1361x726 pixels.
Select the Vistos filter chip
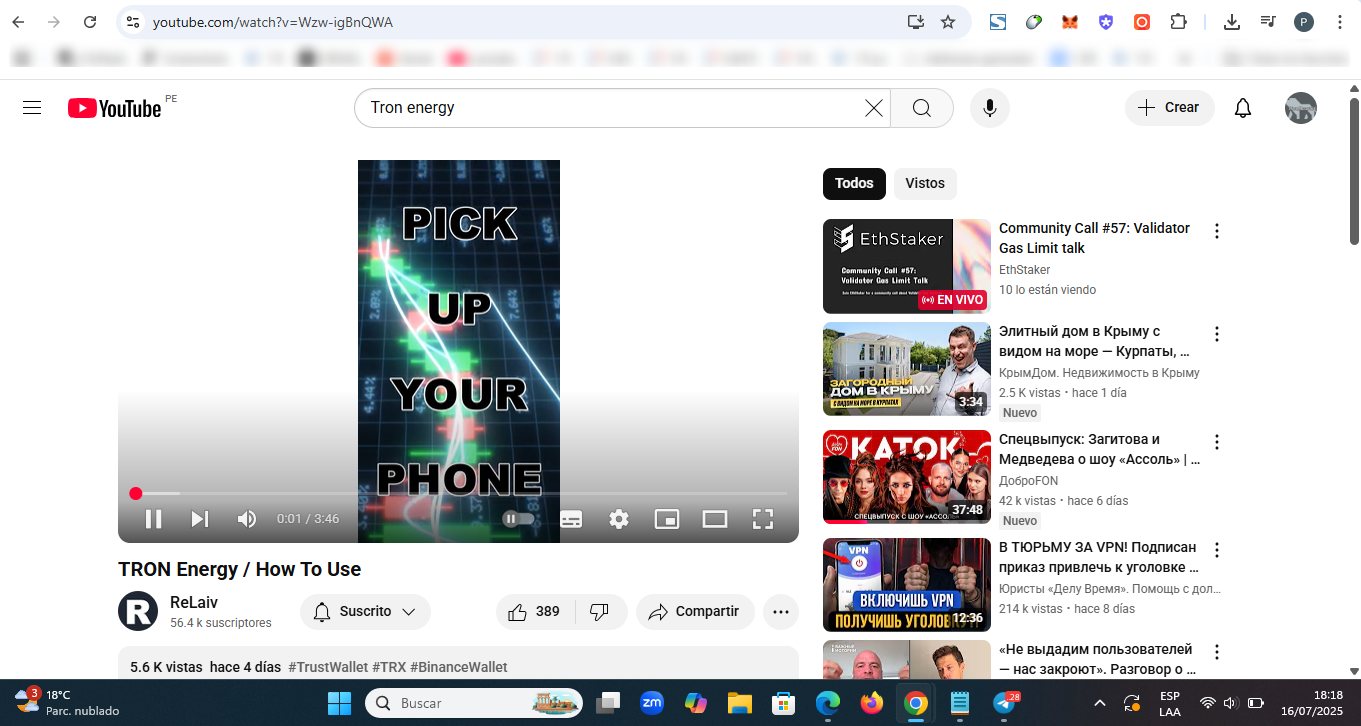click(x=925, y=184)
